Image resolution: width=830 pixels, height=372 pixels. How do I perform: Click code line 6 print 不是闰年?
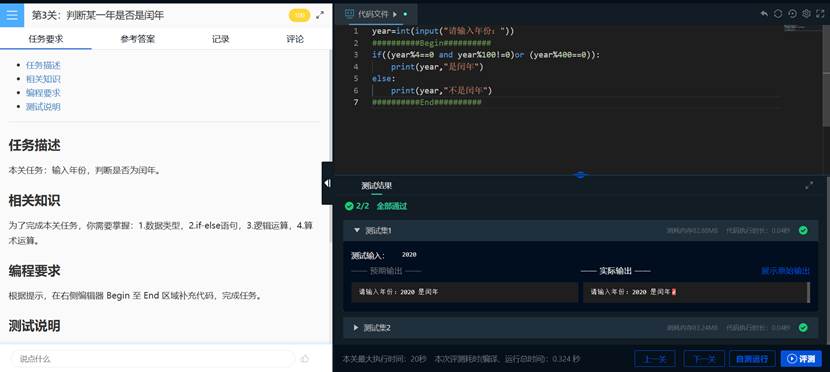(441, 90)
